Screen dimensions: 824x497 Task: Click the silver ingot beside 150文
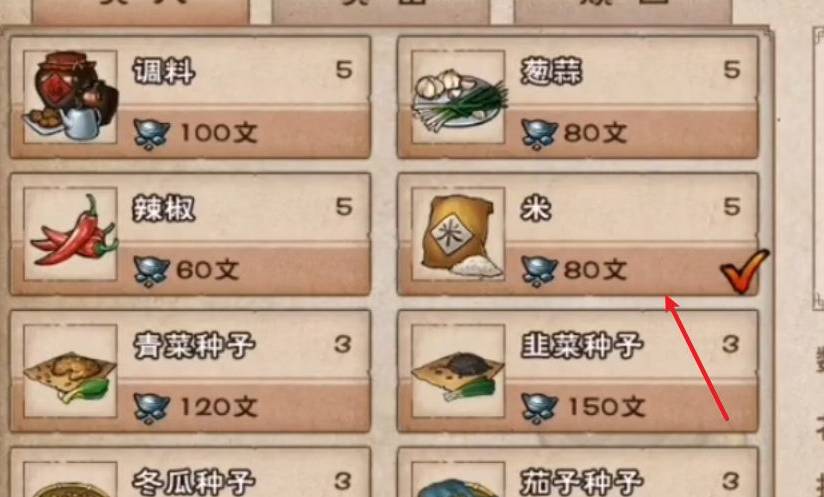click(539, 408)
